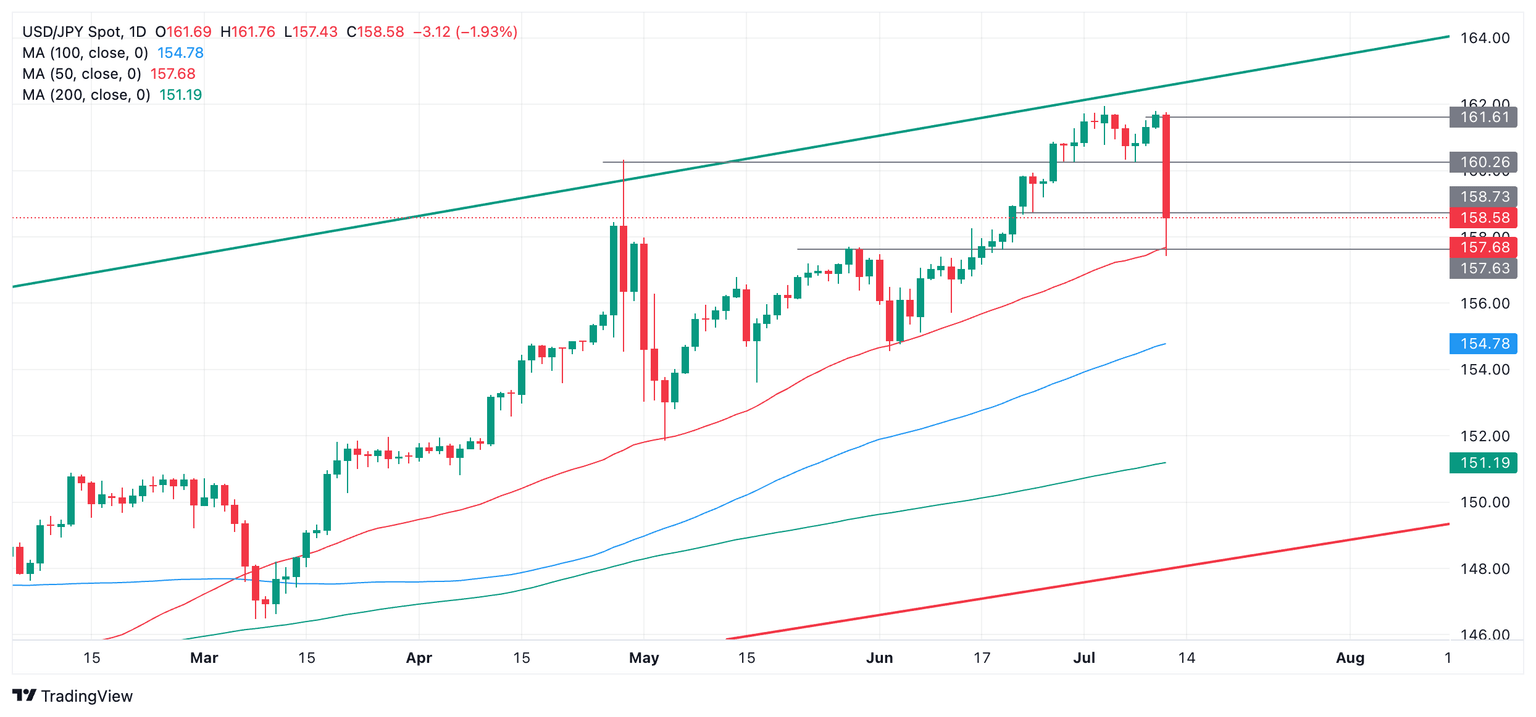This screenshot has height=717, width=1536.
Task: Click the Jun label on time axis
Action: click(x=879, y=658)
